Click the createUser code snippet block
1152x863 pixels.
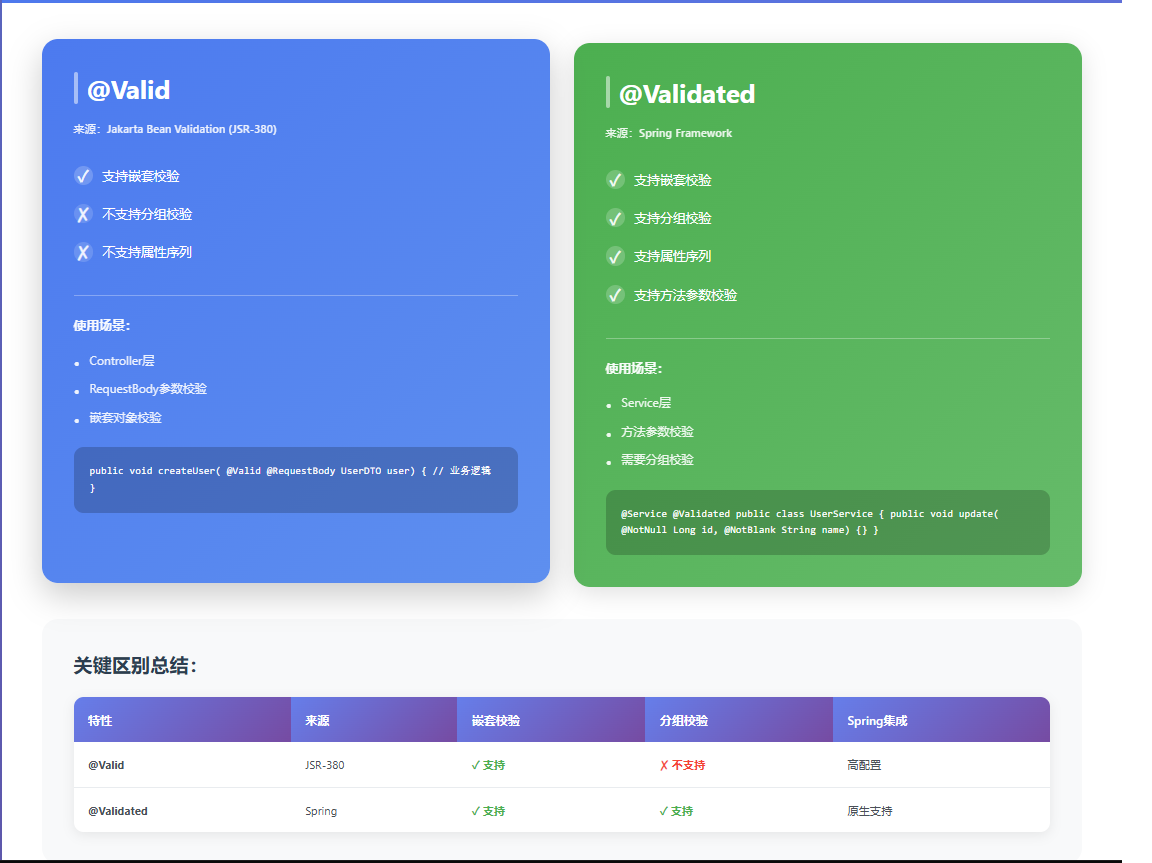[296, 480]
